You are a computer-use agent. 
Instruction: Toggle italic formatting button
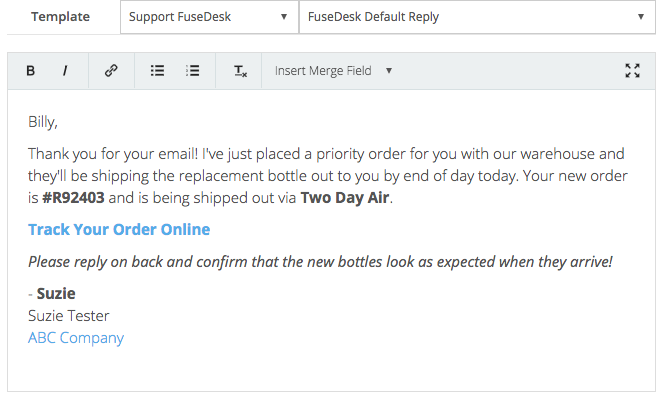(65, 71)
